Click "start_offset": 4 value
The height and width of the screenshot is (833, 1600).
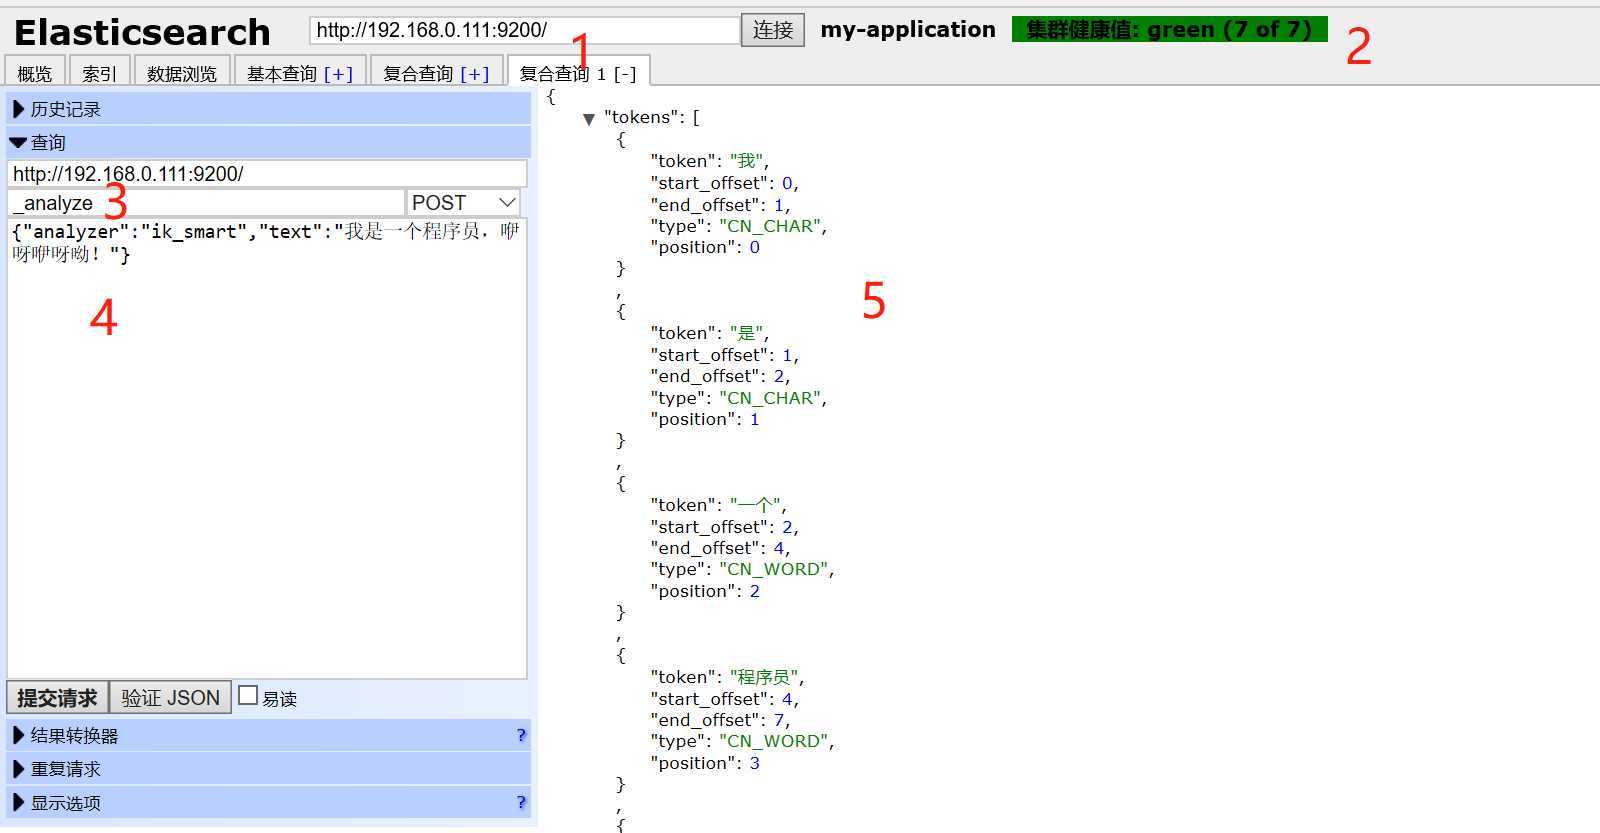pos(787,699)
